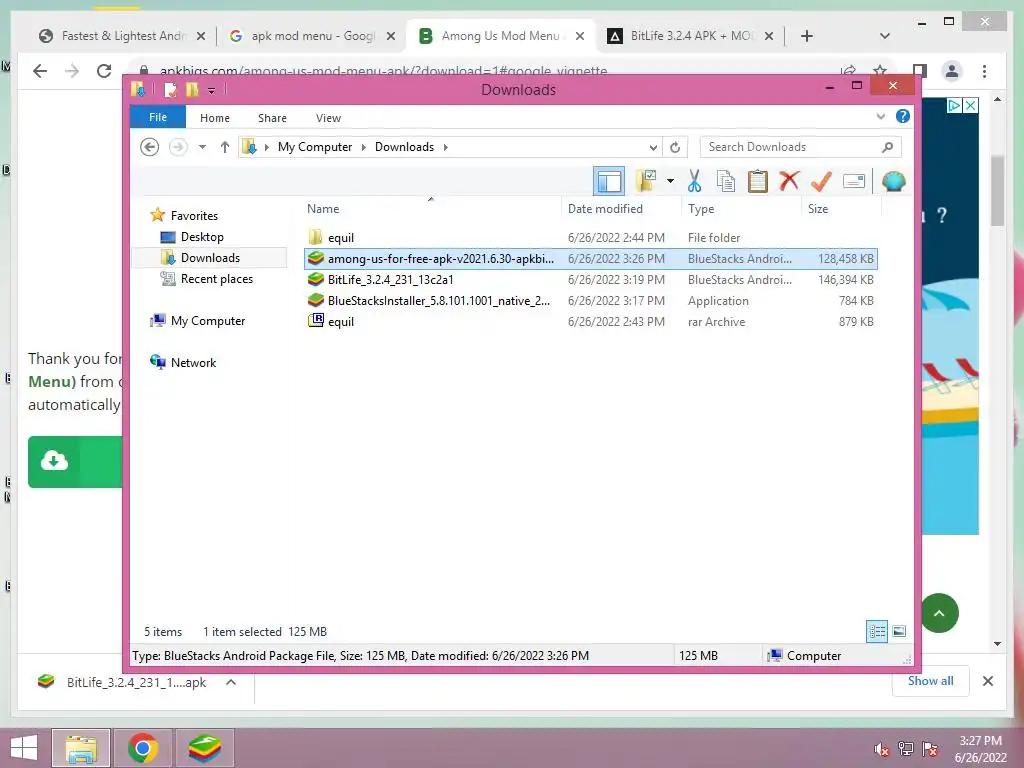Refresh the Downloads folder view
The width and height of the screenshot is (1024, 768).
[675, 148]
